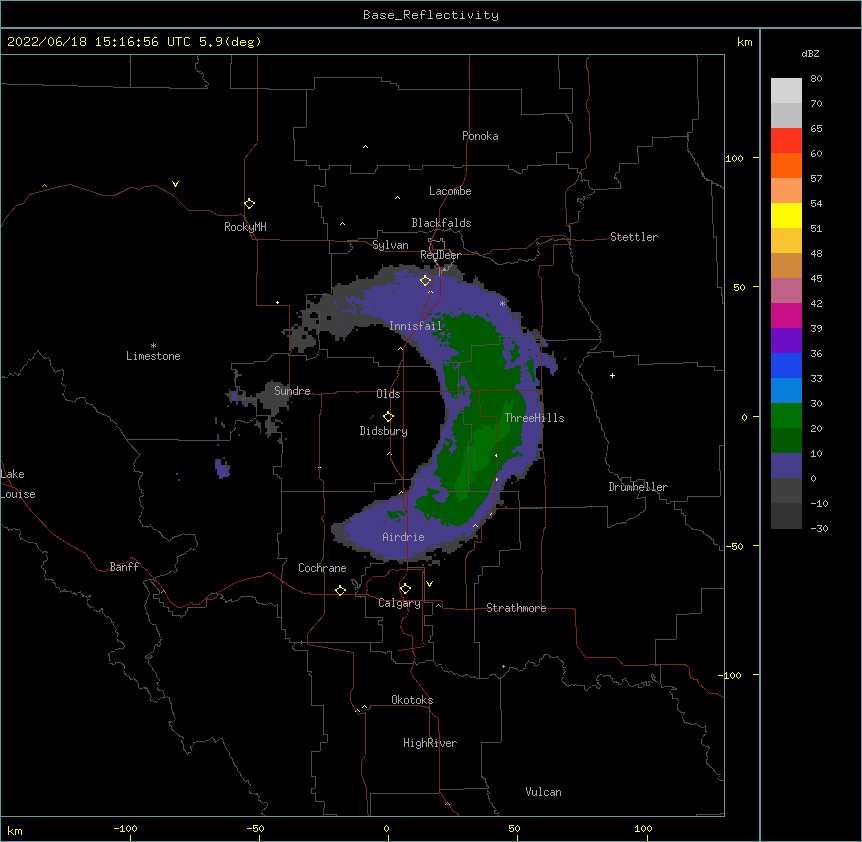862x842 pixels.
Task: Click the orange 60 dBZ legend swatch
Action: point(786,165)
